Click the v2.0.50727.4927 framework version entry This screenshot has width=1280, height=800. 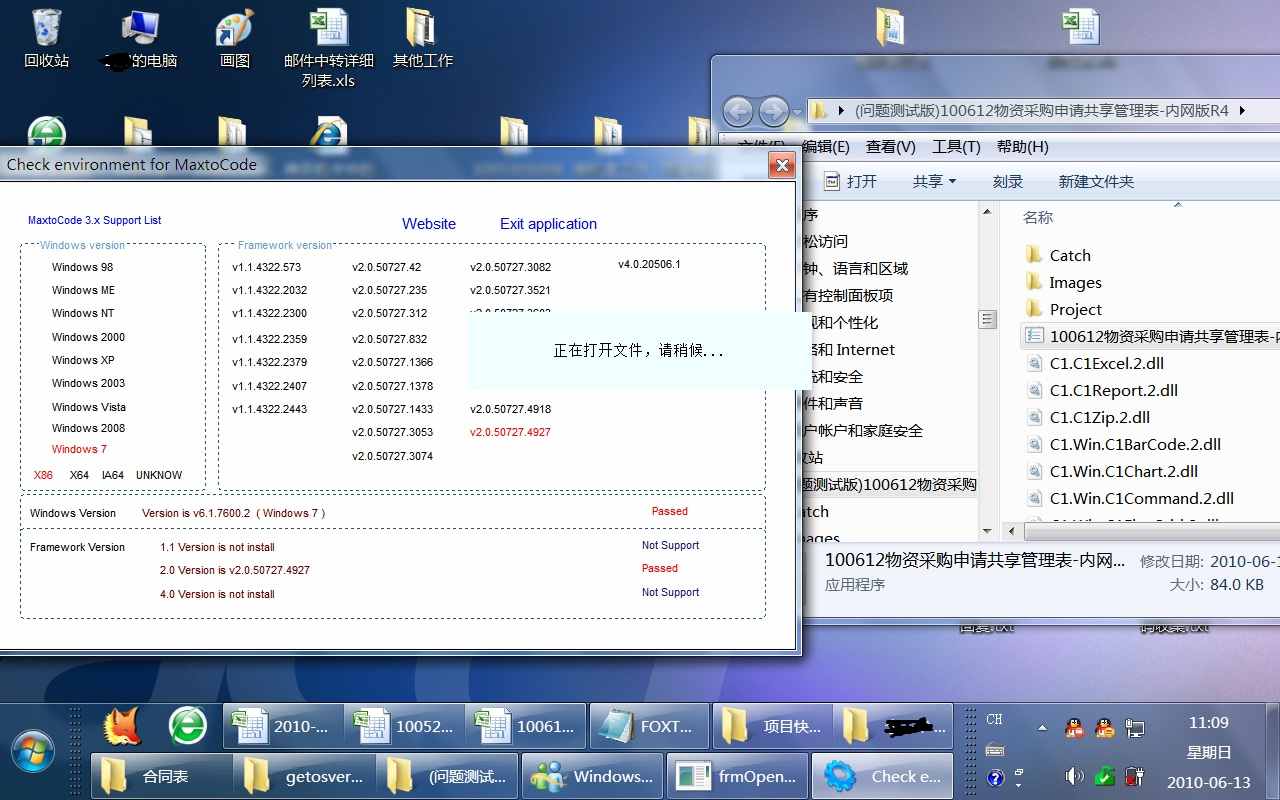pyautogui.click(x=510, y=432)
